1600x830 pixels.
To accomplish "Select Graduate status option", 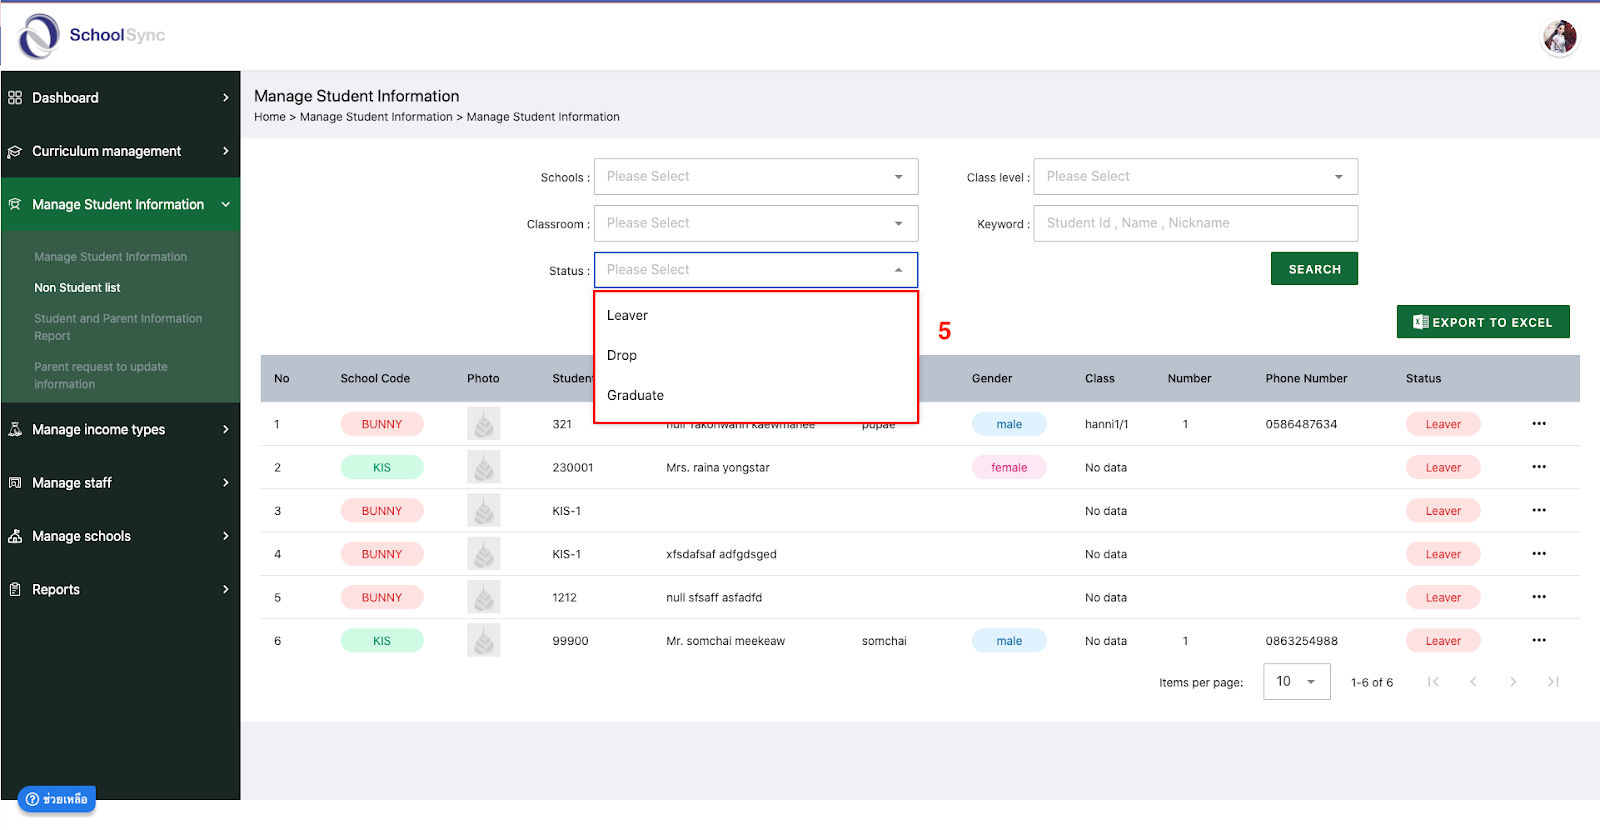I will pyautogui.click(x=756, y=395).
